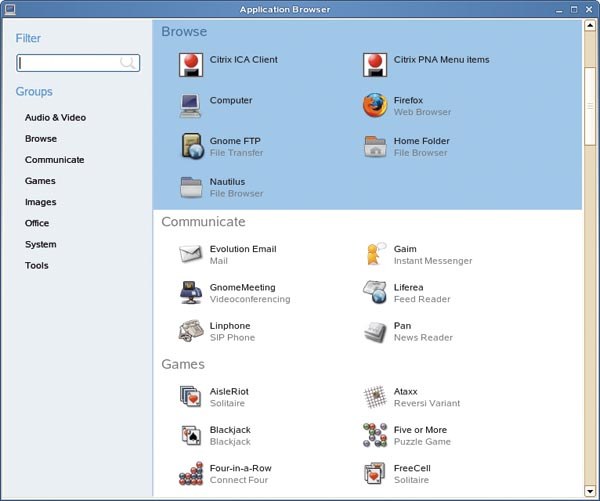Launch the Firefox web browser icon
600x501 pixels.
coord(375,105)
